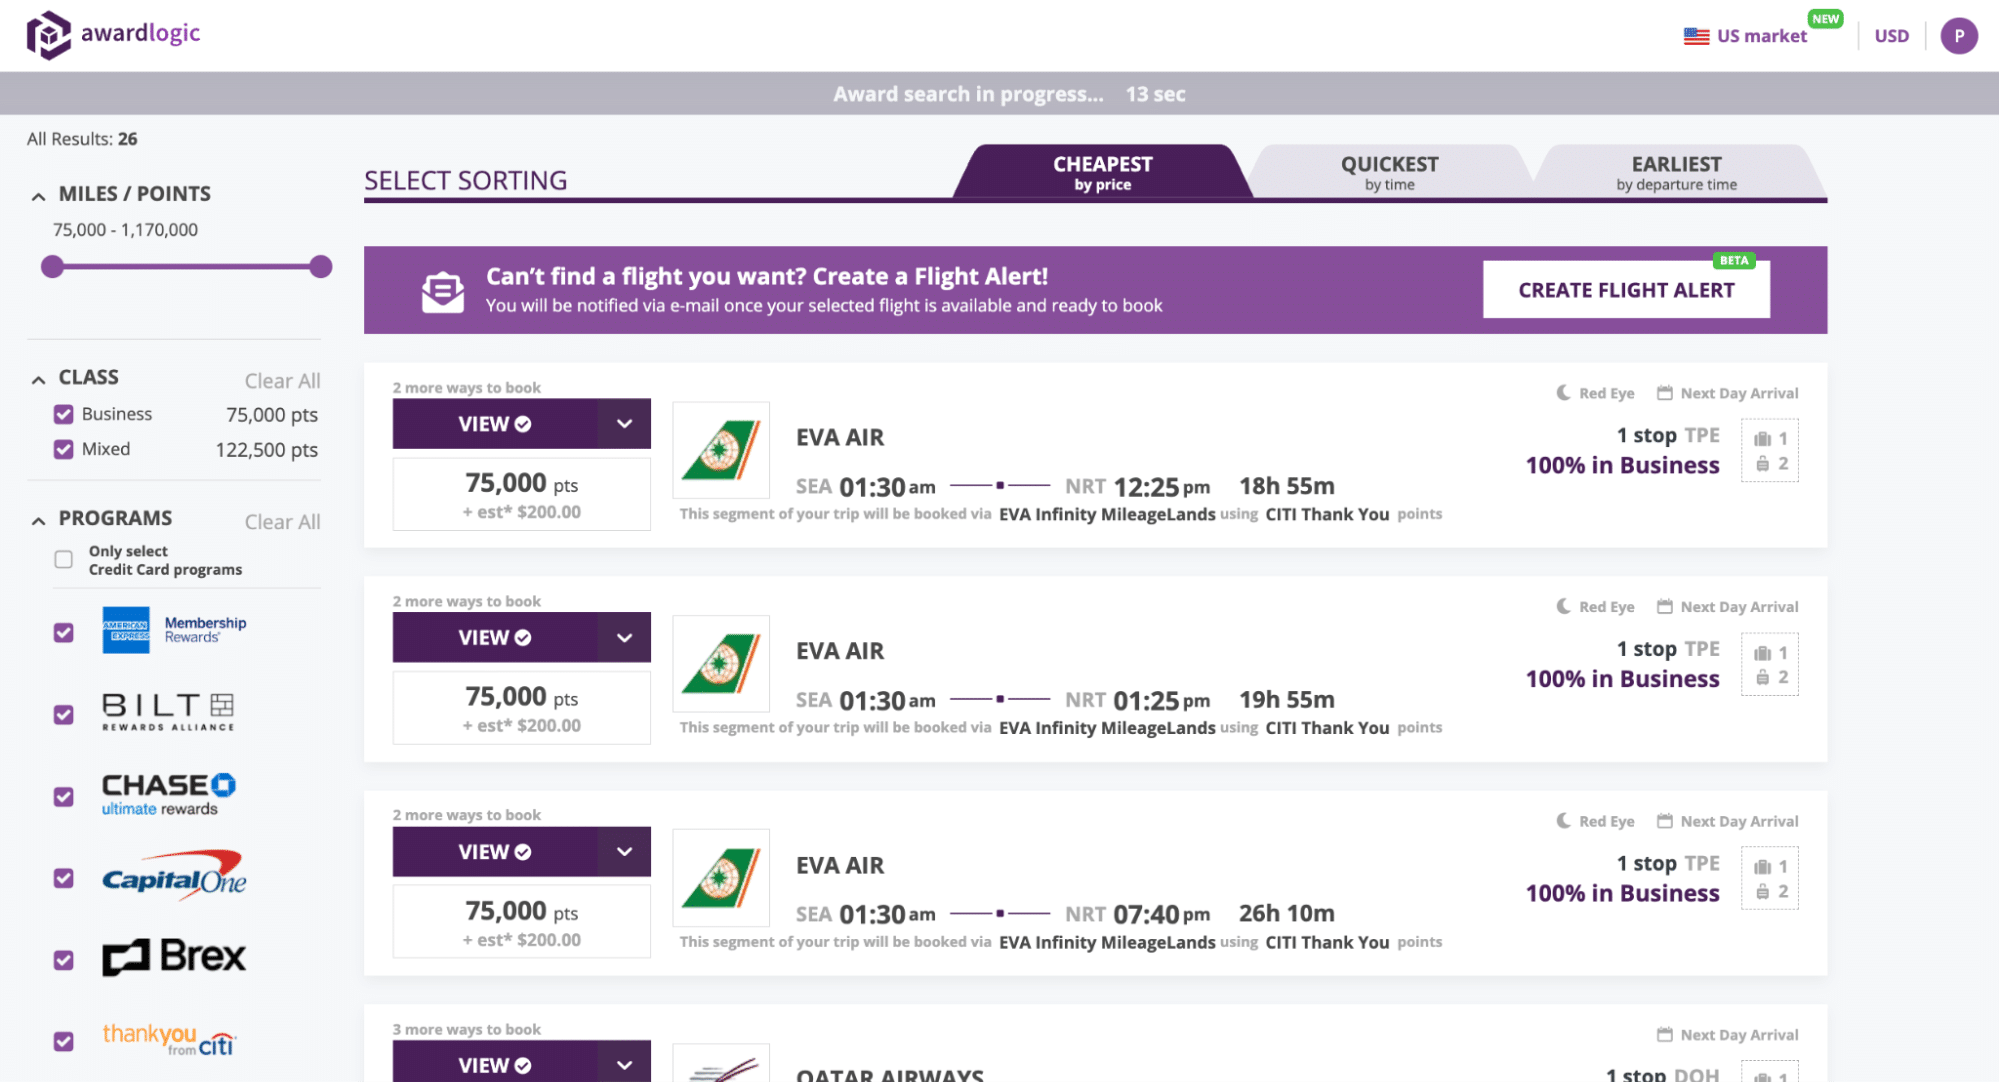This screenshot has width=1999, height=1083.
Task: Uncheck the Bilt Rewards program checkbox
Action: (64, 714)
